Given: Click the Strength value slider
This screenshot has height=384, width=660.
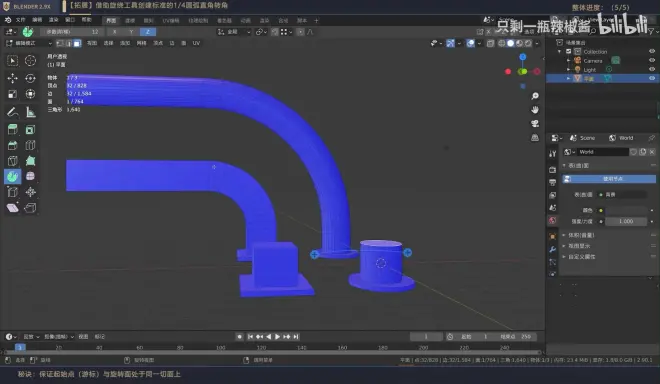Looking at the screenshot, I should pyautogui.click(x=625, y=221).
